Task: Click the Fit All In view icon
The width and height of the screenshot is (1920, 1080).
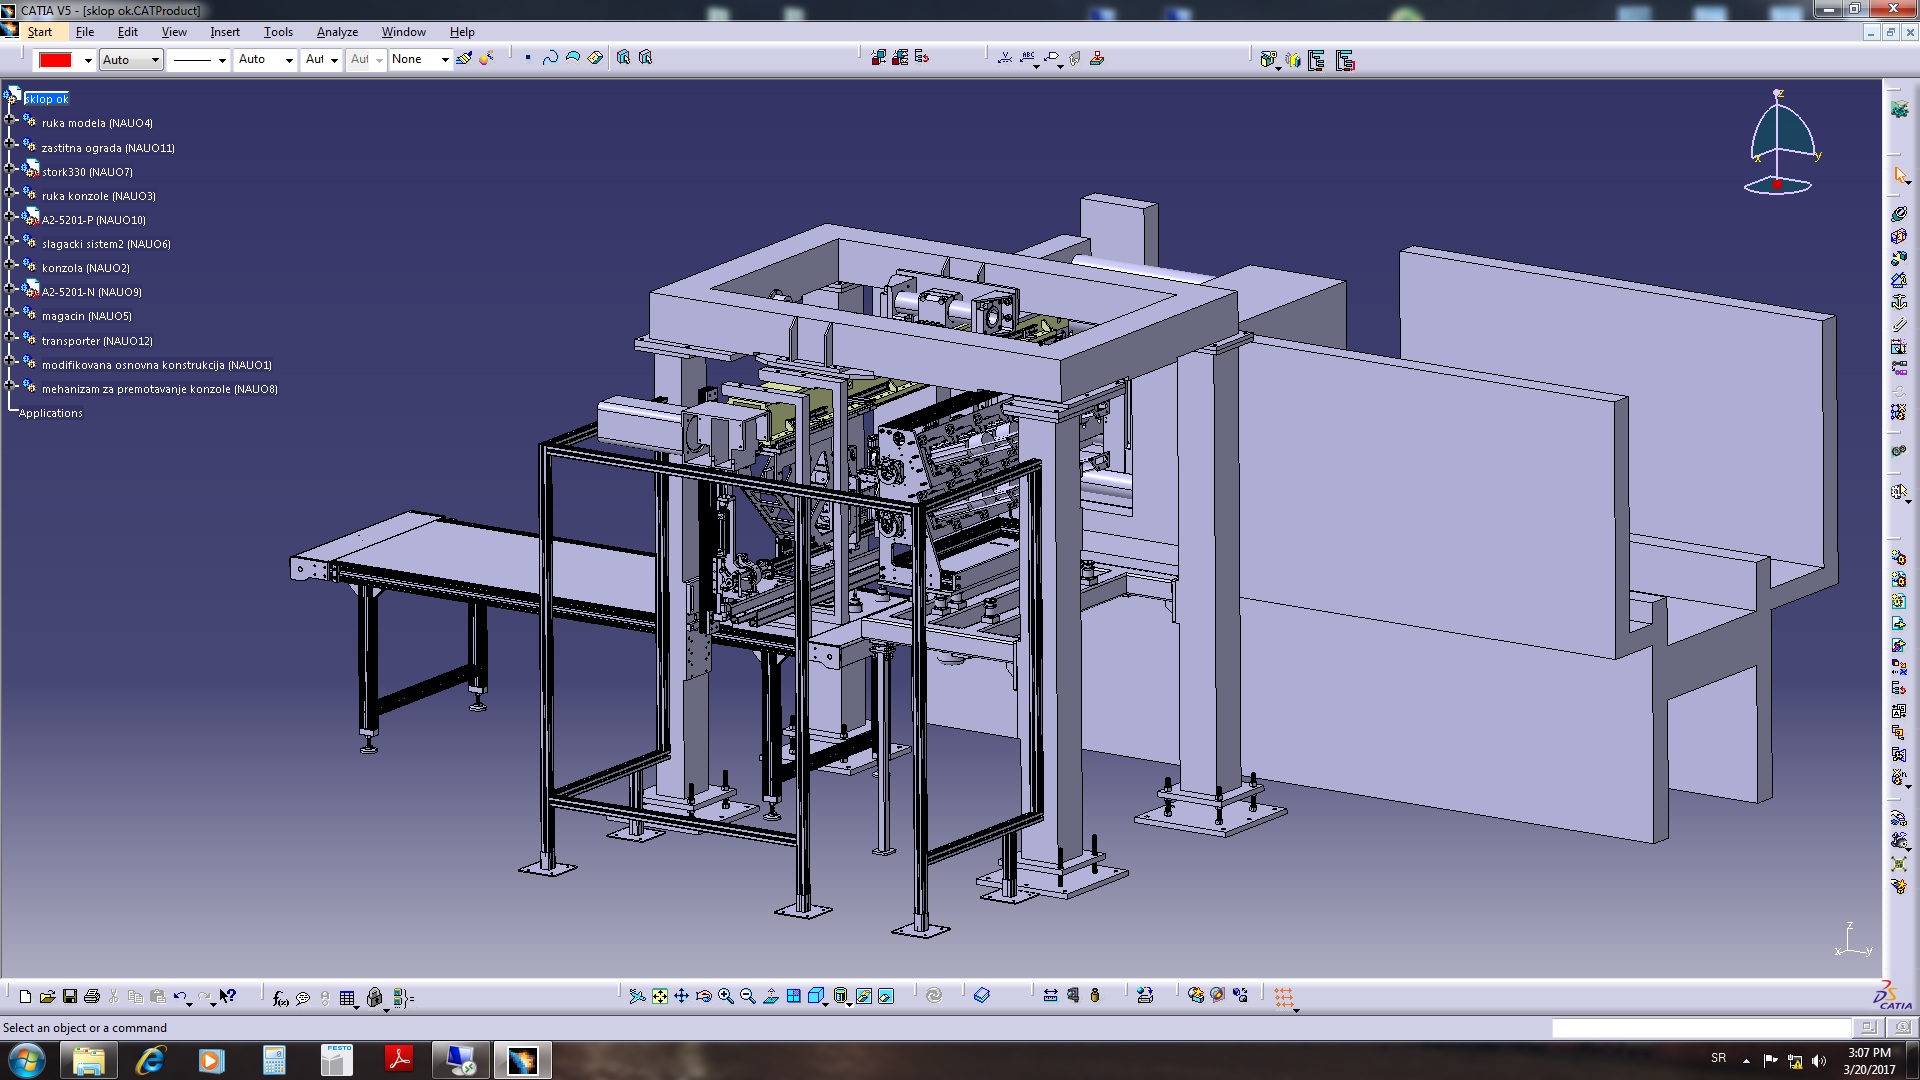Action: [x=660, y=996]
